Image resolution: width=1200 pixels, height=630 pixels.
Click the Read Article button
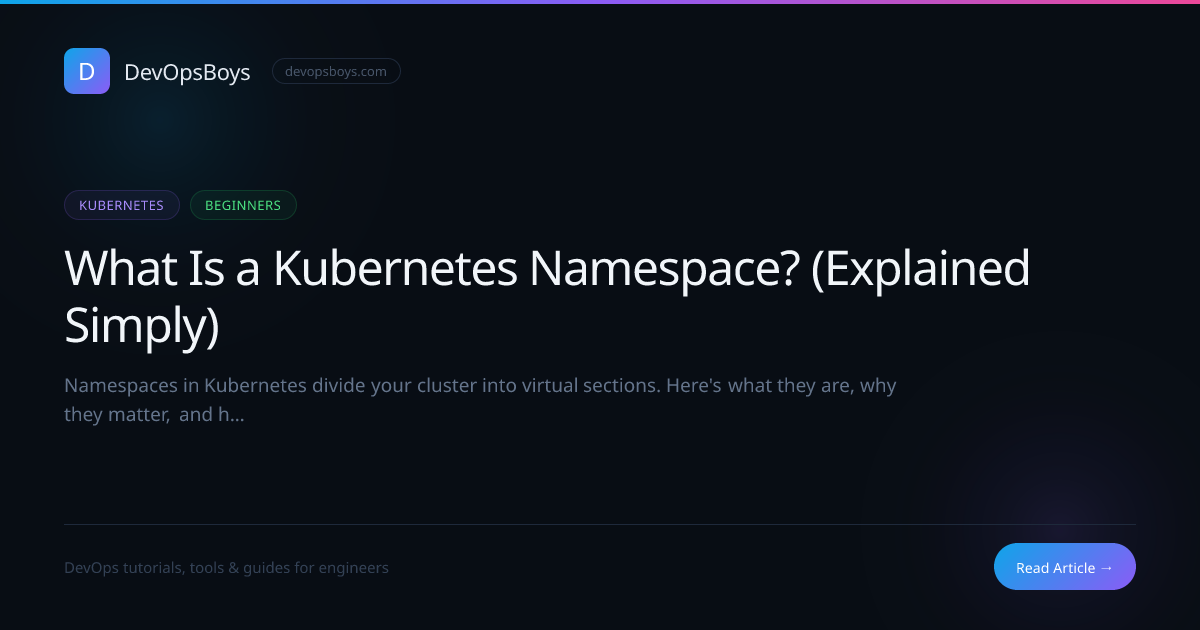1065,567
